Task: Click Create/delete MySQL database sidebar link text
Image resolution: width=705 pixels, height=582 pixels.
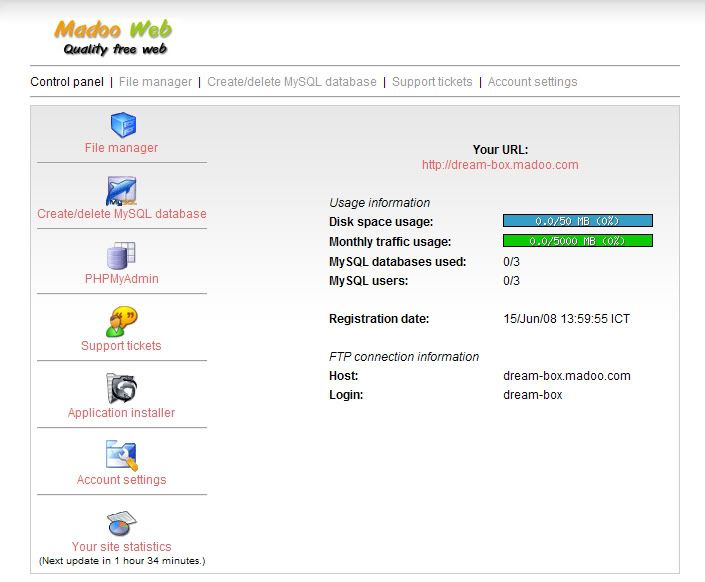Action: (x=122, y=214)
